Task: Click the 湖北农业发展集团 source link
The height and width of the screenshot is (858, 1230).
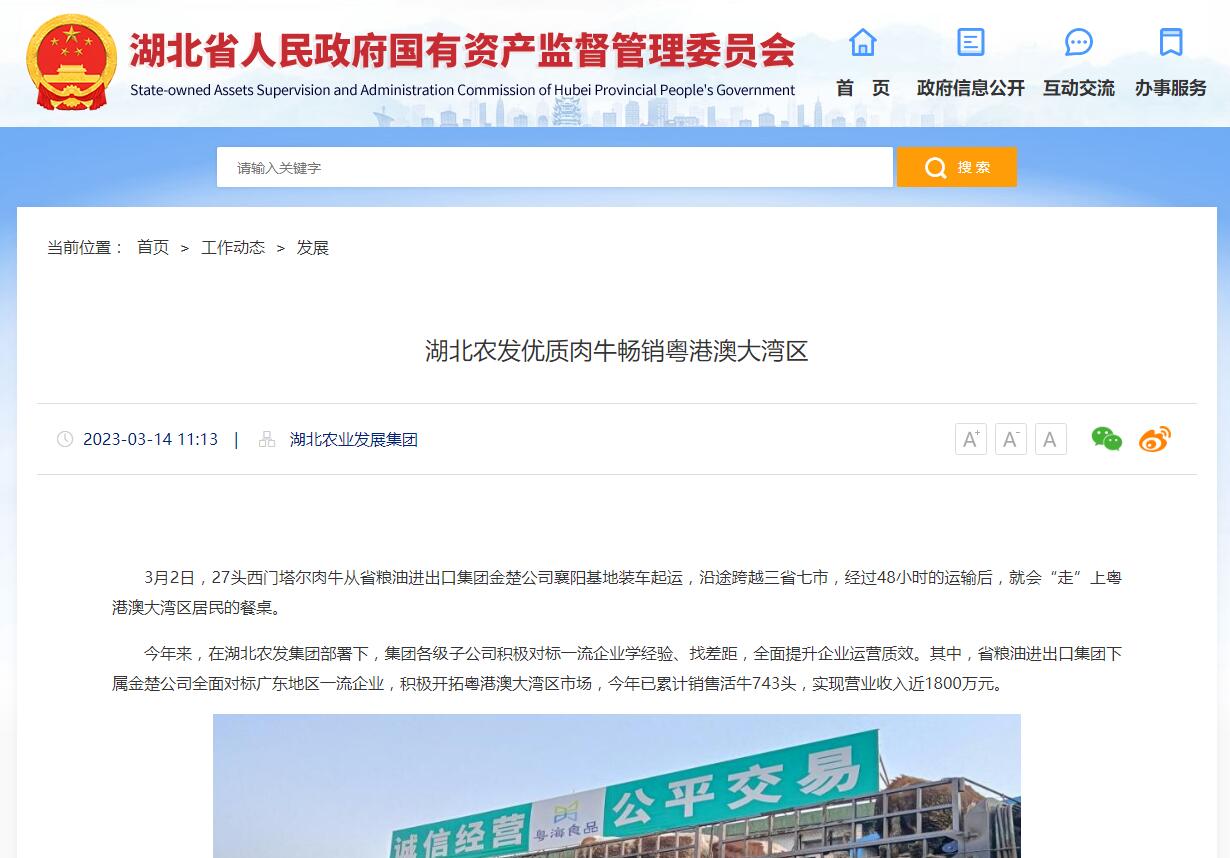Action: [x=354, y=439]
